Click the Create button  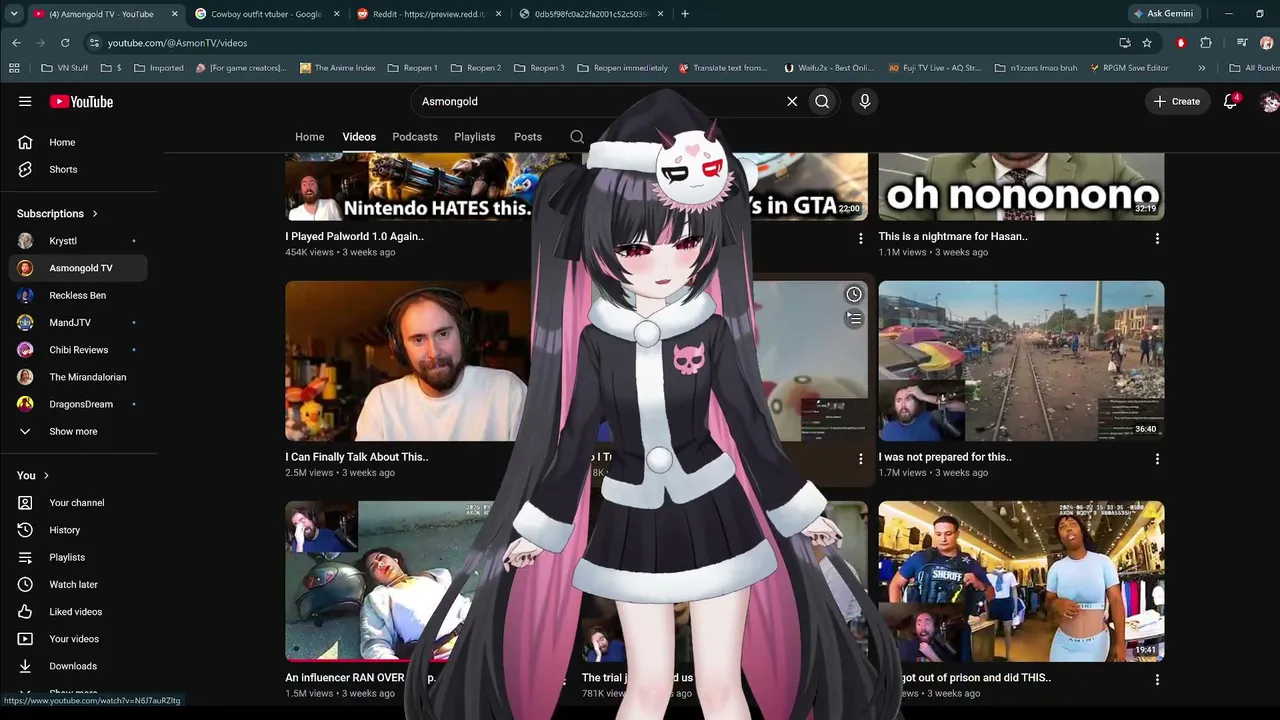pyautogui.click(x=1177, y=101)
